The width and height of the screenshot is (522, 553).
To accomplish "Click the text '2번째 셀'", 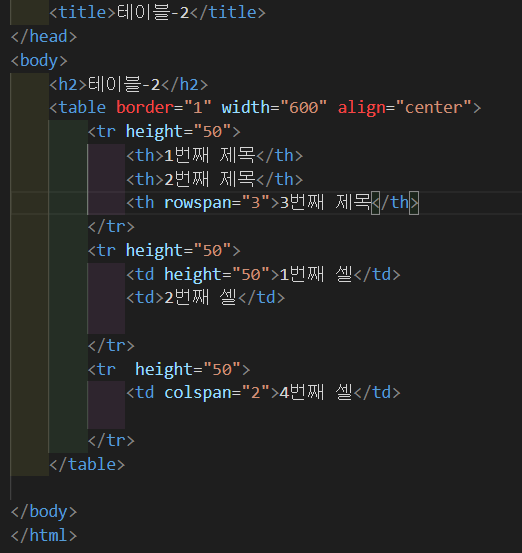I will (200, 298).
